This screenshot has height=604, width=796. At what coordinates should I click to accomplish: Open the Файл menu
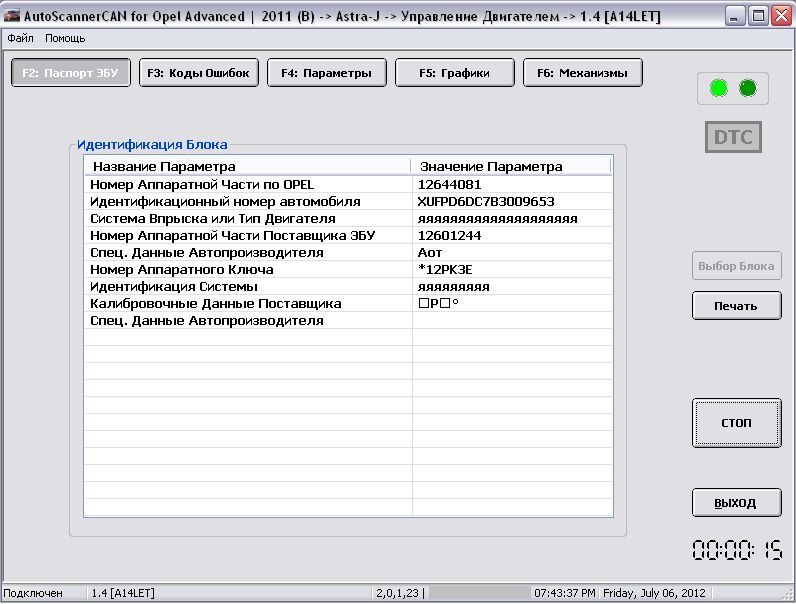pos(20,38)
